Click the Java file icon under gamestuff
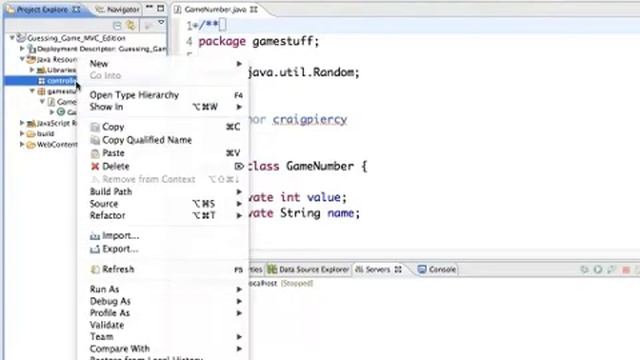Viewport: 640px width, 360px height. 51,102
